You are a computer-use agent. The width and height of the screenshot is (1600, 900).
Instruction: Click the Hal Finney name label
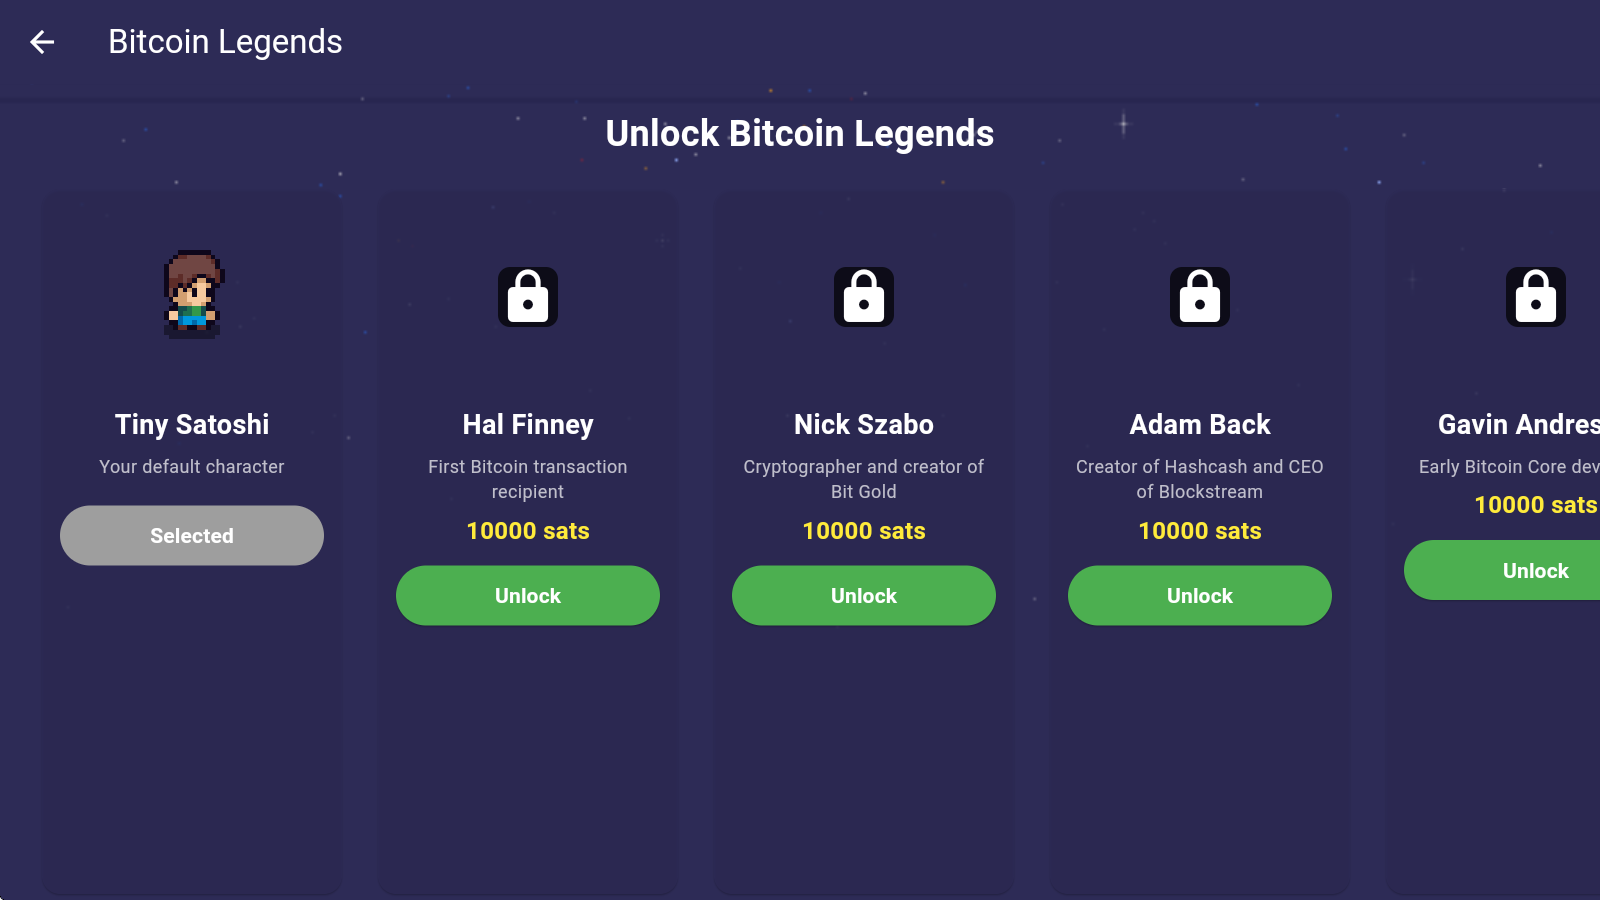pos(528,425)
